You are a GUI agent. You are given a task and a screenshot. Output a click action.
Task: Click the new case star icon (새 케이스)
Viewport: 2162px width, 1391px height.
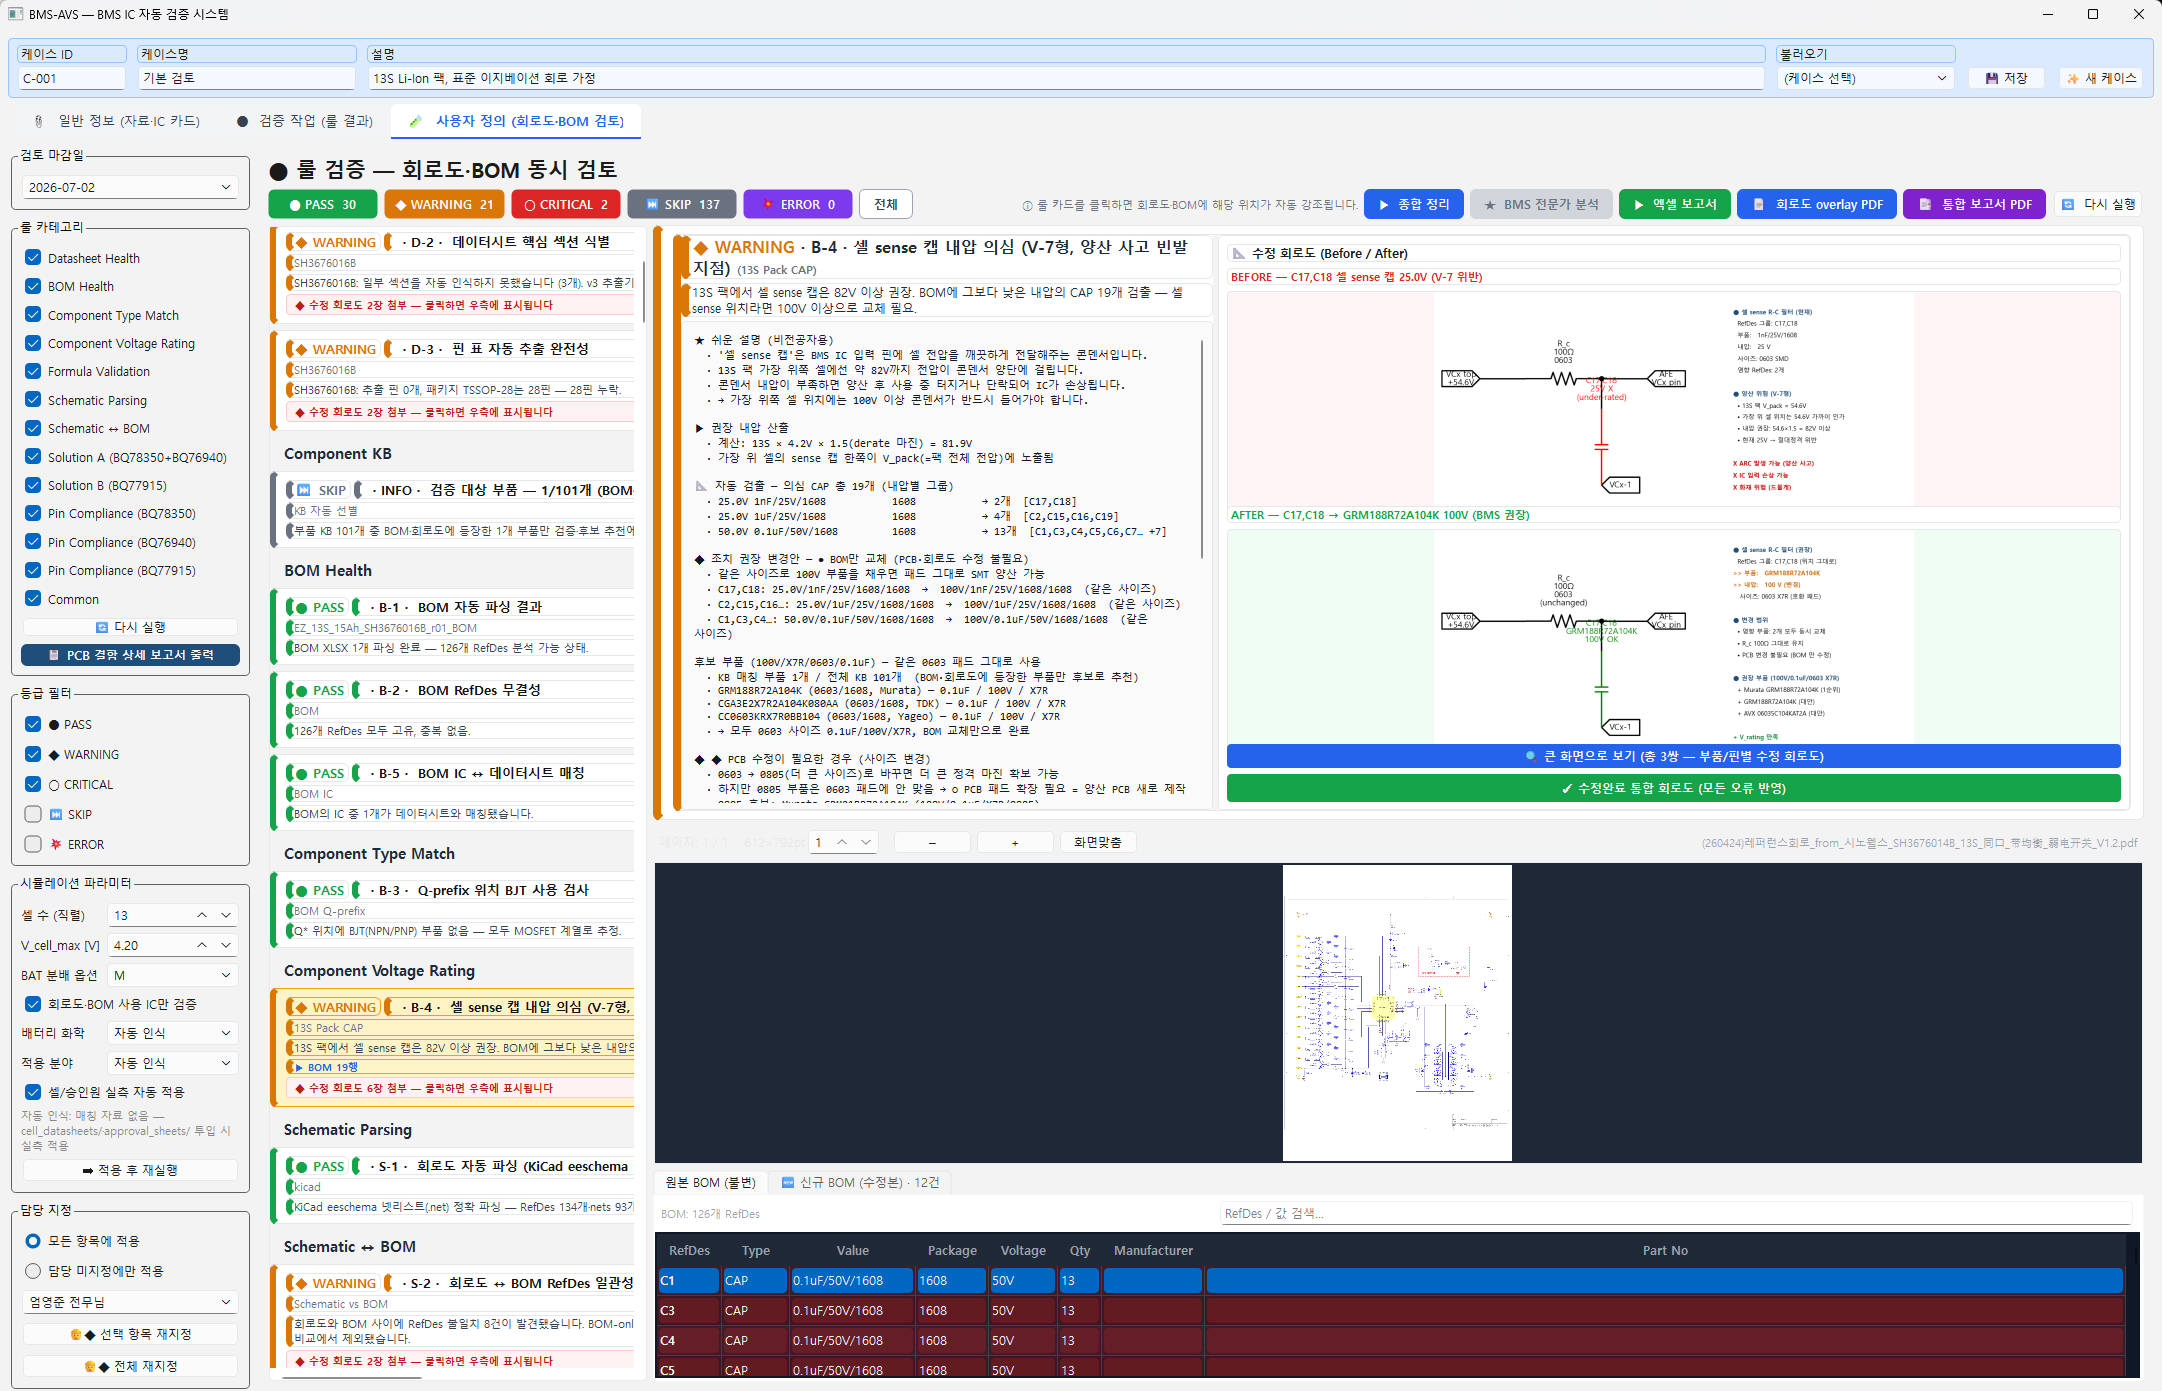(x=2073, y=78)
